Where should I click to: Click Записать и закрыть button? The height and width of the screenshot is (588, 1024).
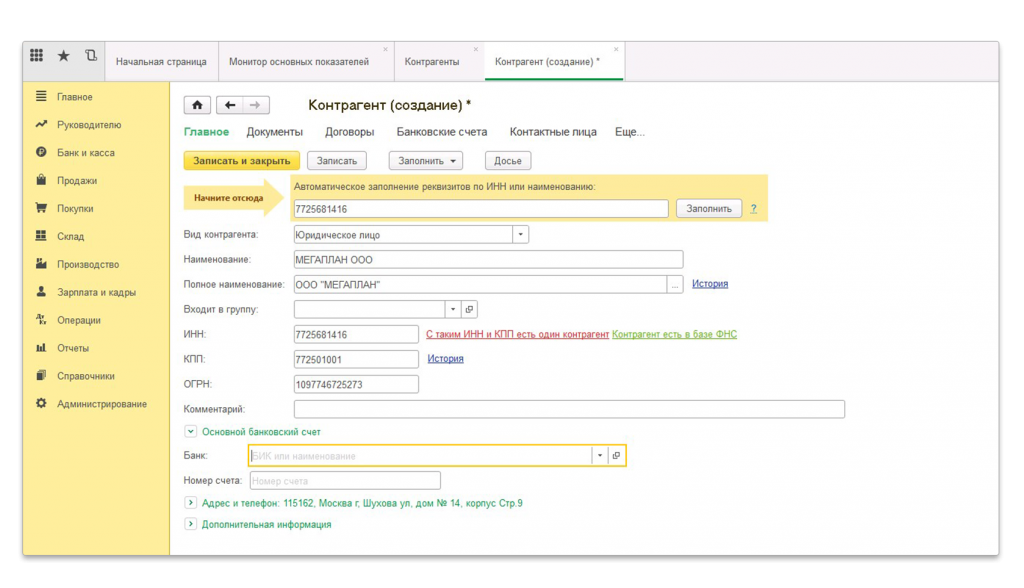pos(242,161)
